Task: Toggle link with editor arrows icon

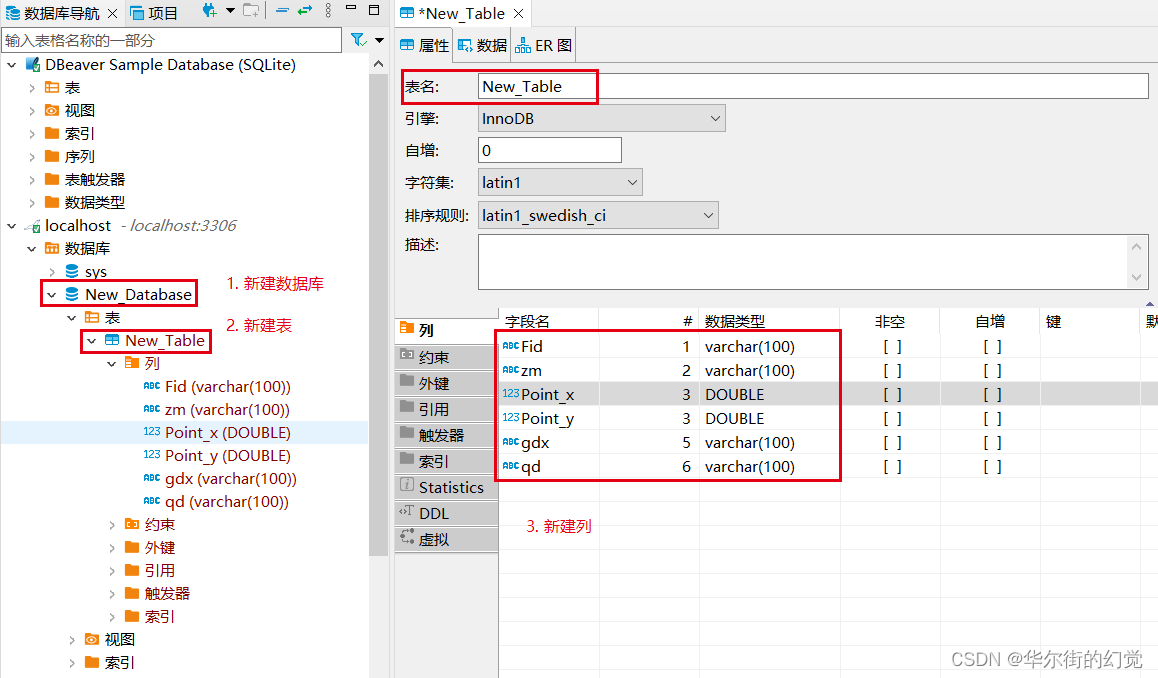Action: (x=305, y=11)
